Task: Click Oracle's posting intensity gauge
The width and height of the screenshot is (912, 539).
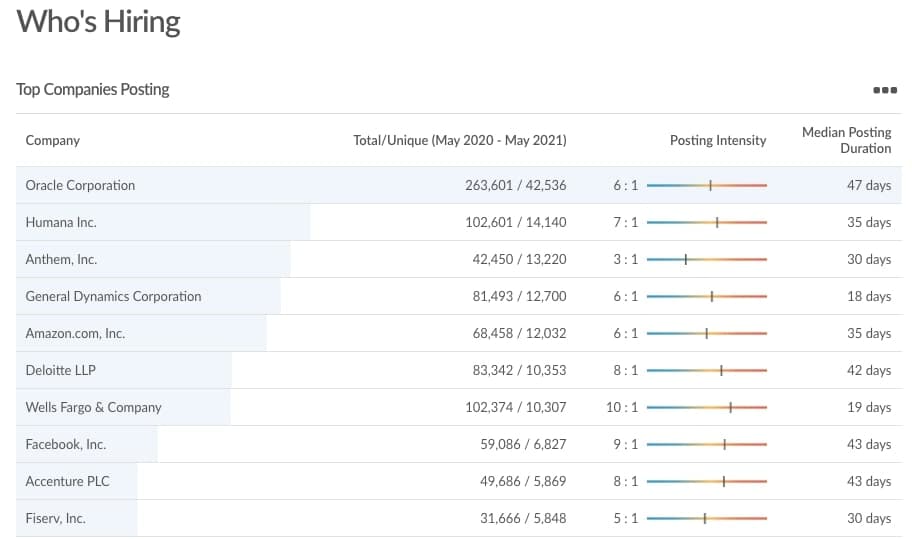Action: (x=707, y=185)
